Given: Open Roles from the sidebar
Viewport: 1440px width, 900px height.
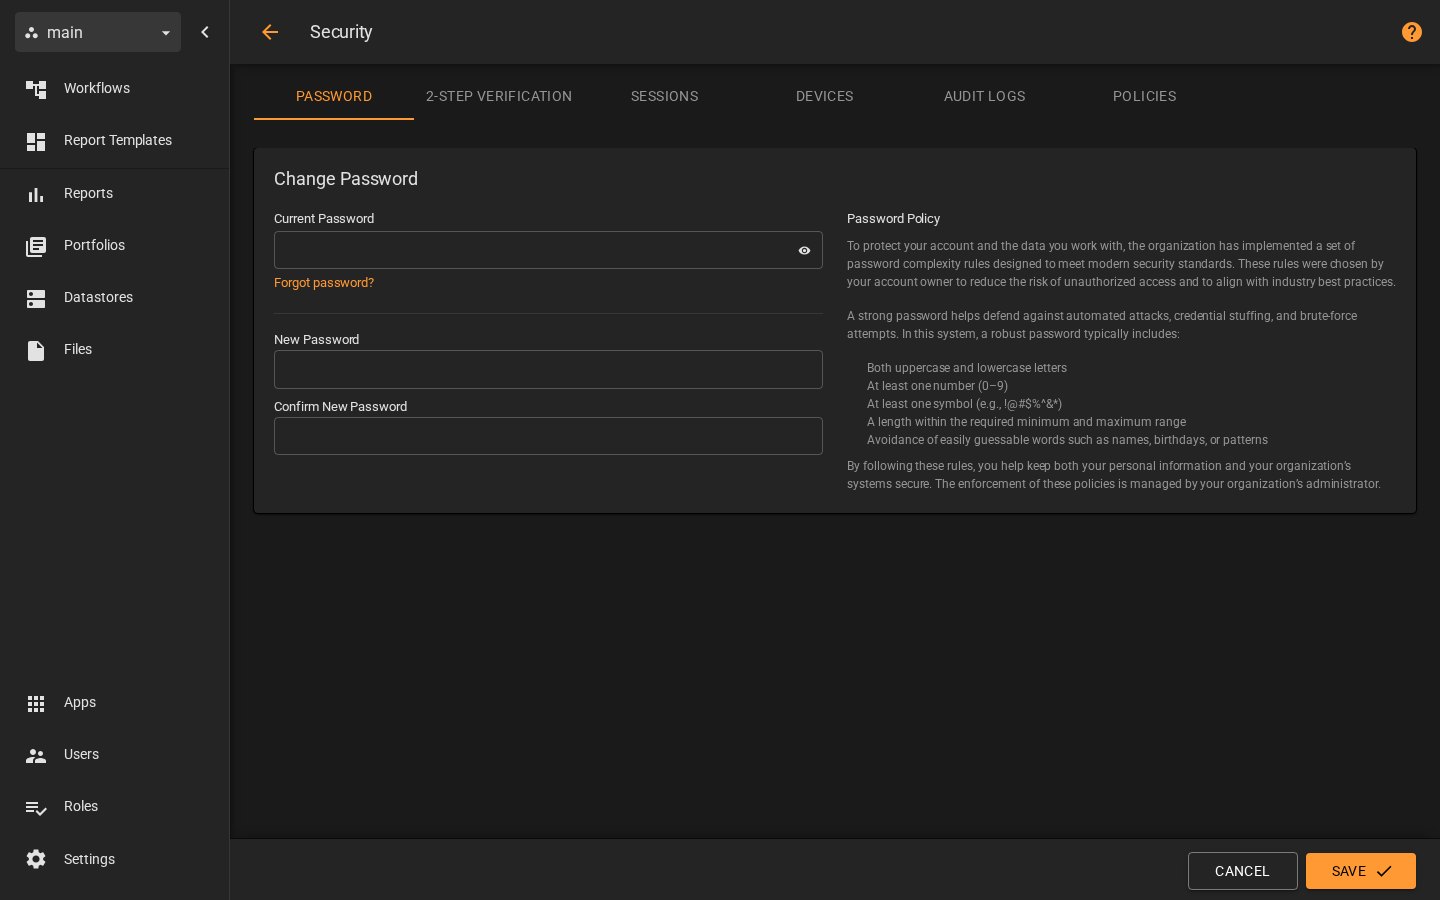Looking at the screenshot, I should pos(114,806).
